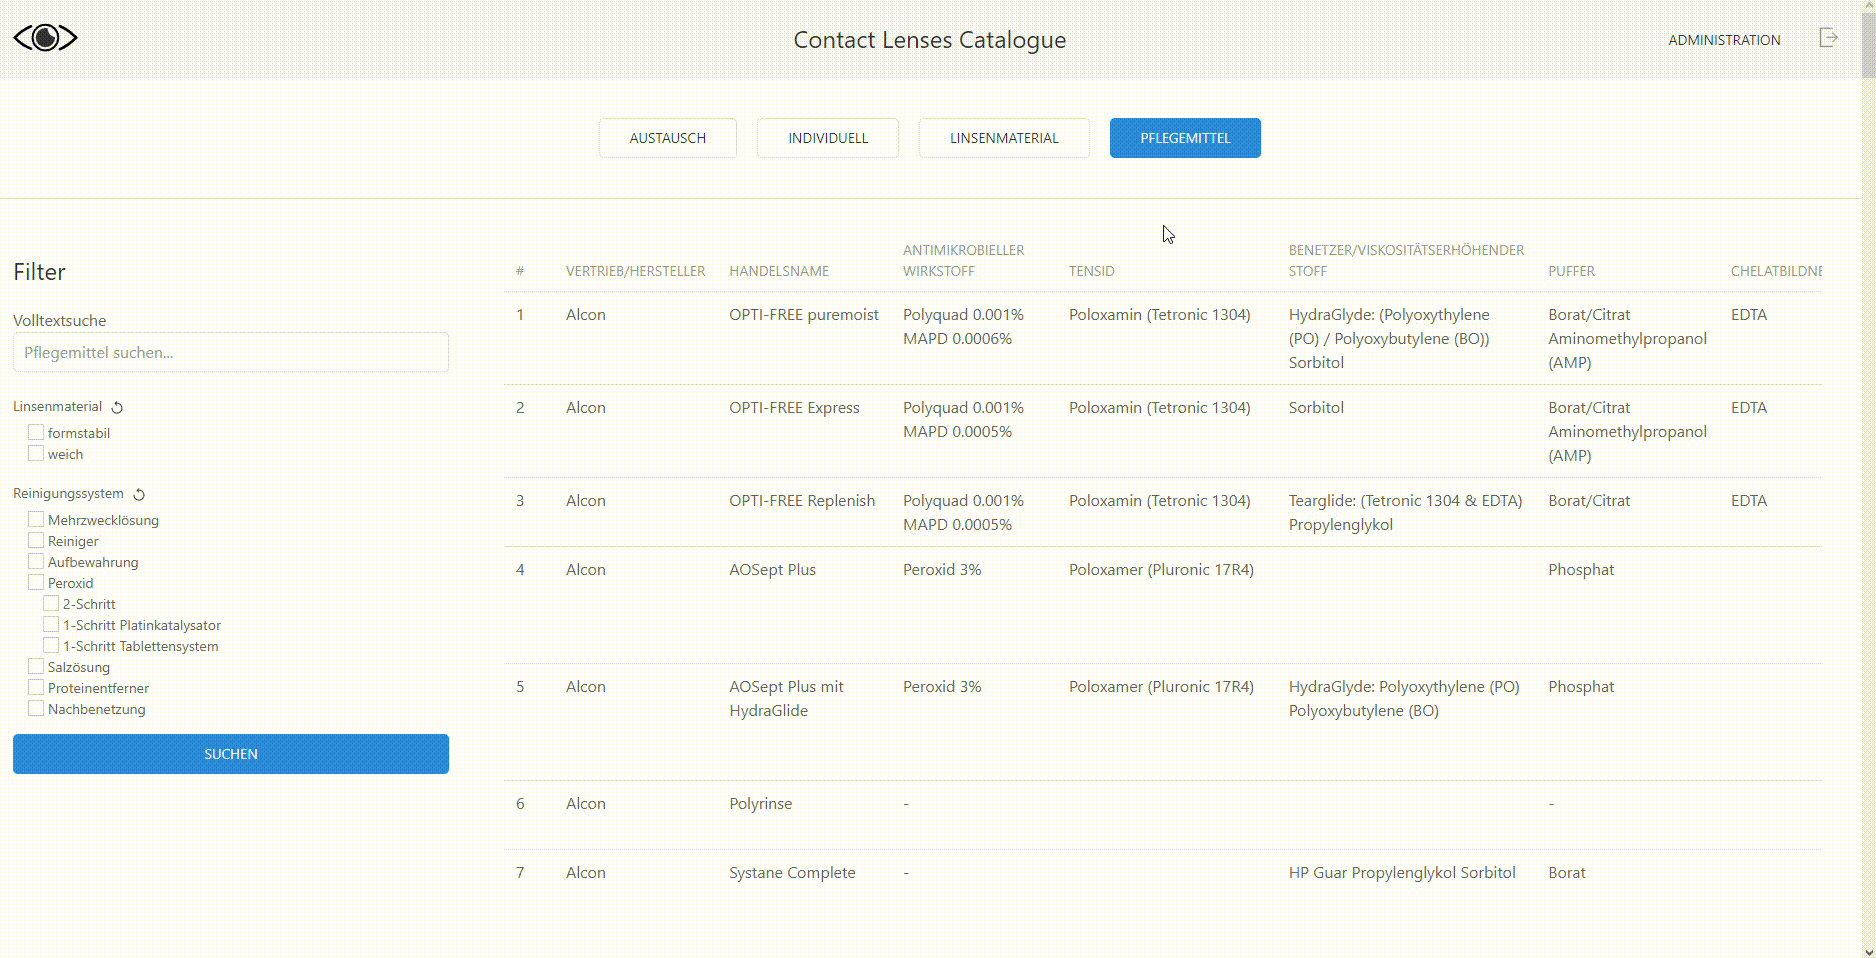Click the Tensid column header
The width and height of the screenshot is (1876, 958).
tap(1091, 271)
